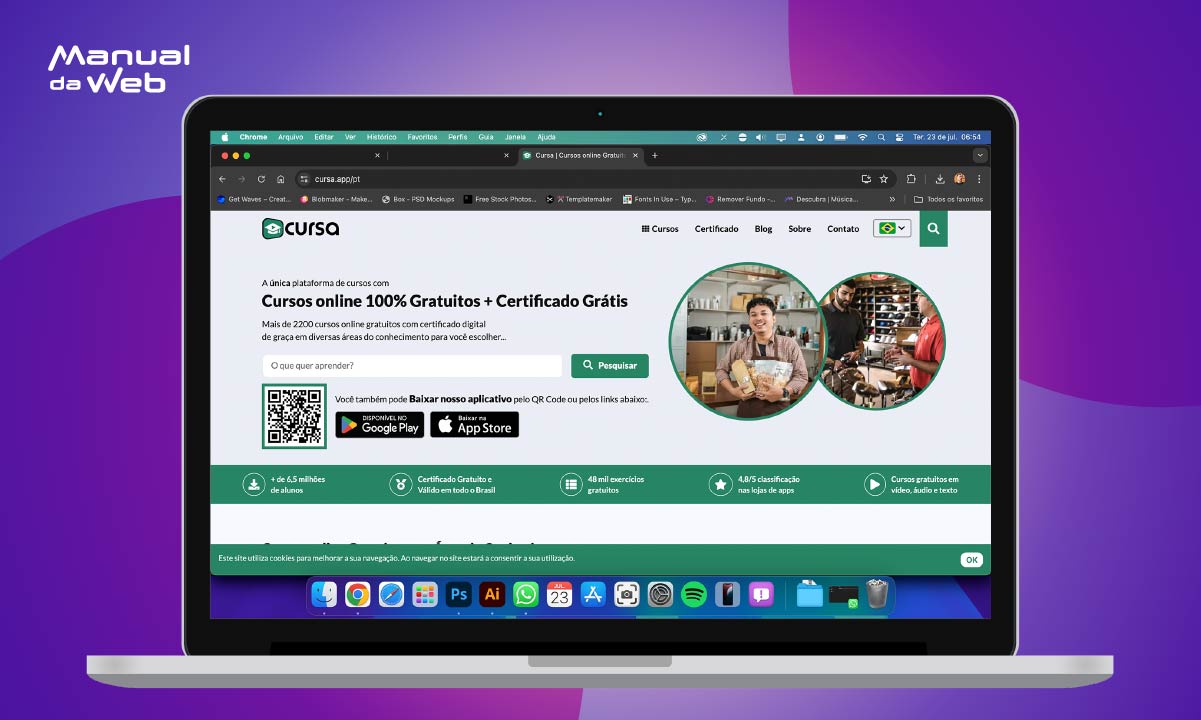Open the Perfis menu
This screenshot has height=720, width=1201.
(457, 137)
